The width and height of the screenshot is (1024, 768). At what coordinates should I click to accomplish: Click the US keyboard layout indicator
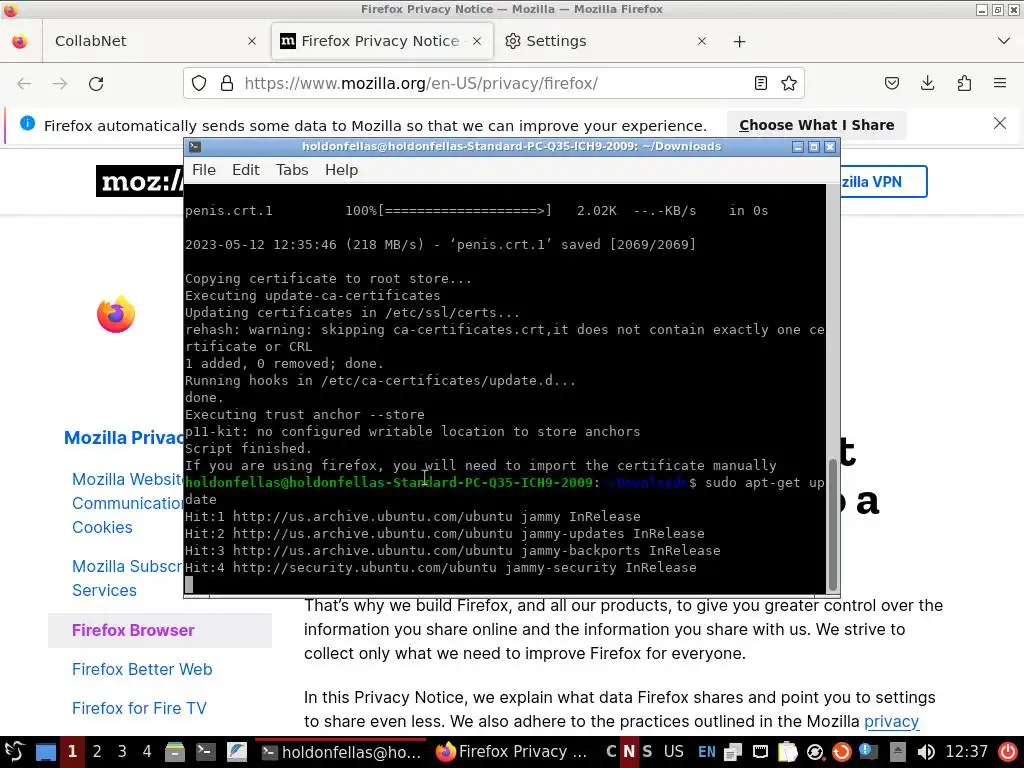673,752
